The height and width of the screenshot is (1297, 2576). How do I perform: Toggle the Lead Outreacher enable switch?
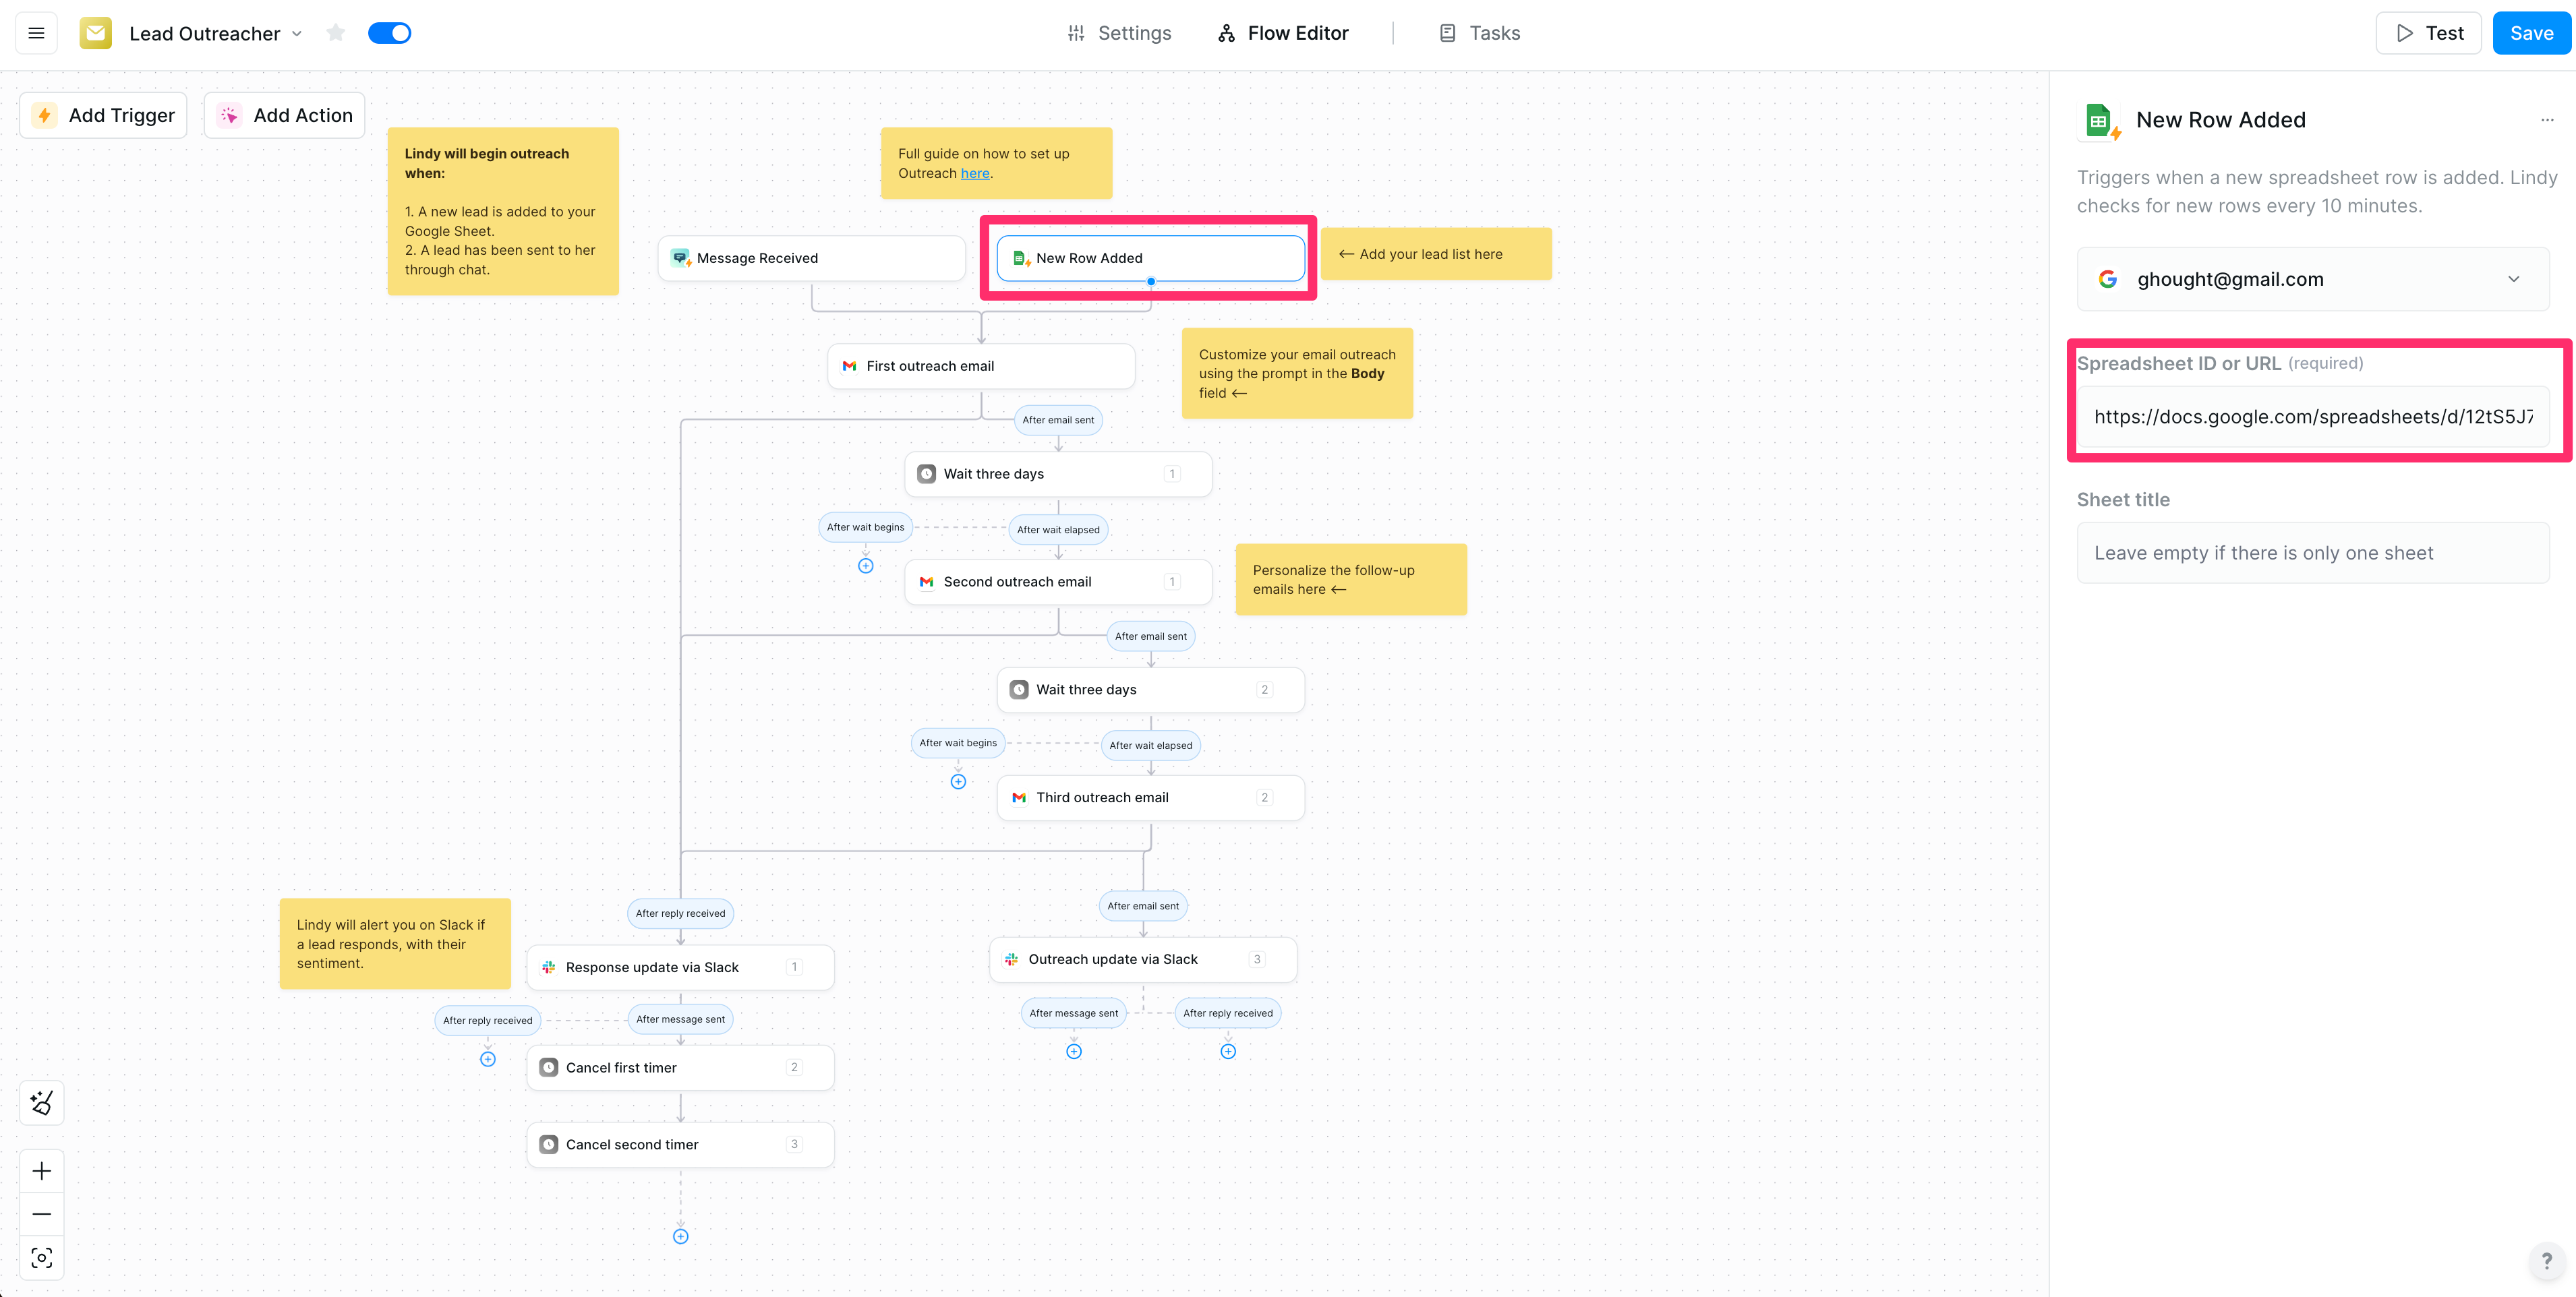(389, 33)
